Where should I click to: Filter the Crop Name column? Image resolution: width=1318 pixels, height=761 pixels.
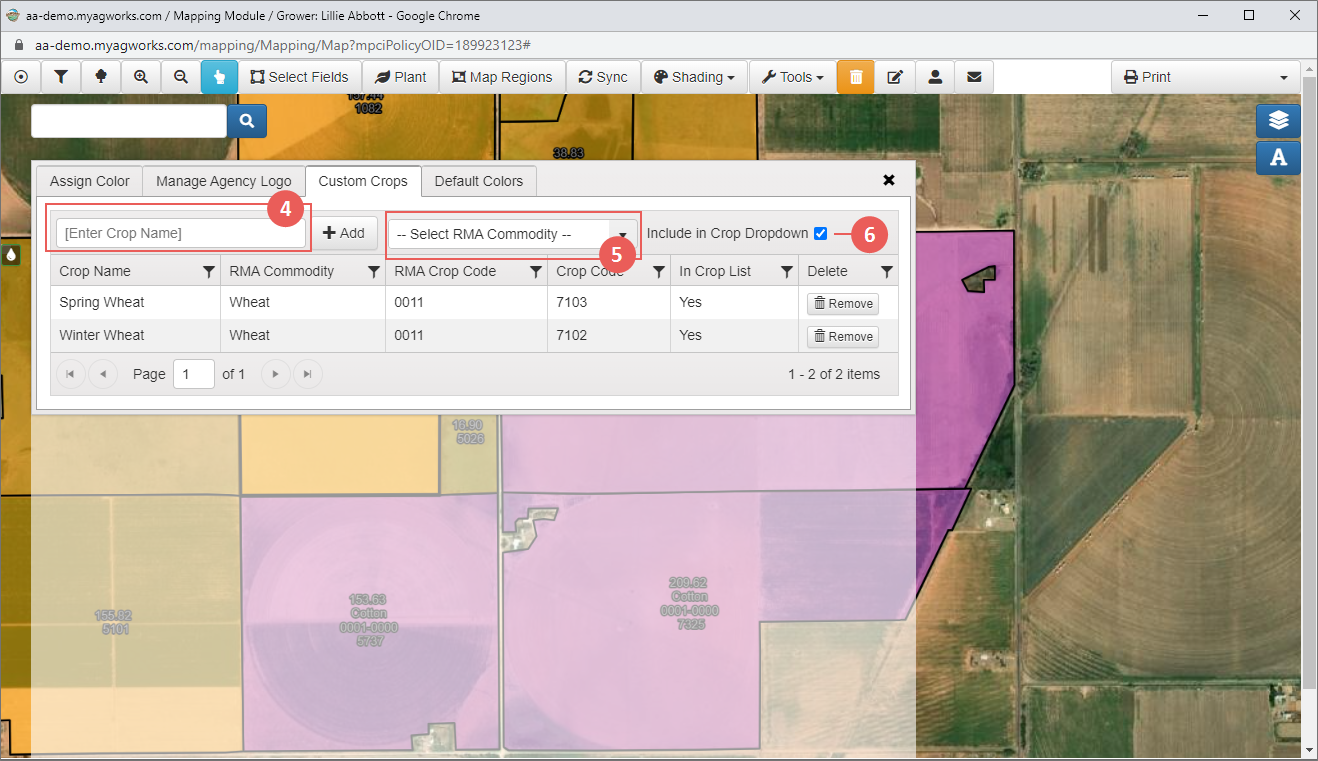(x=209, y=271)
